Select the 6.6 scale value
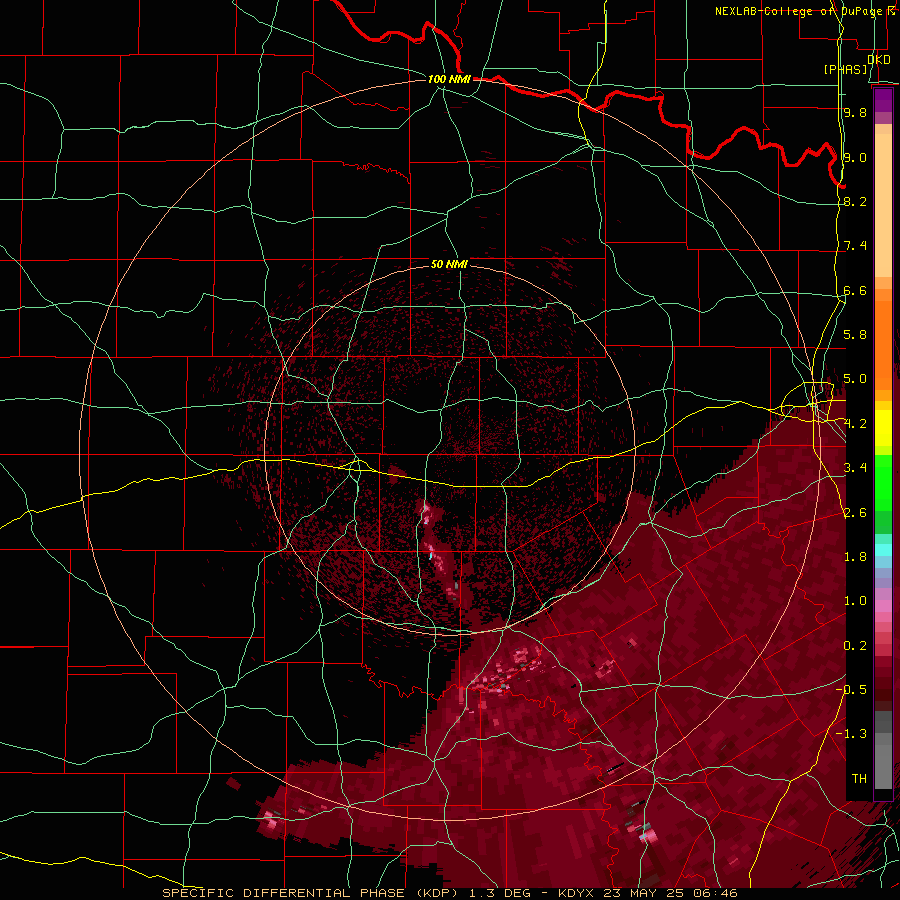Viewport: 900px width, 900px height. [x=855, y=290]
